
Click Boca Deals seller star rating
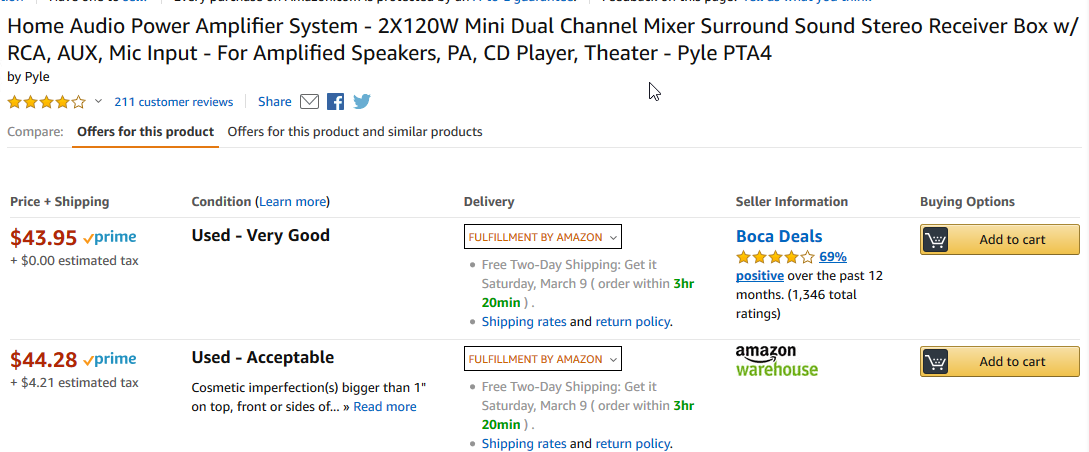[x=775, y=258]
